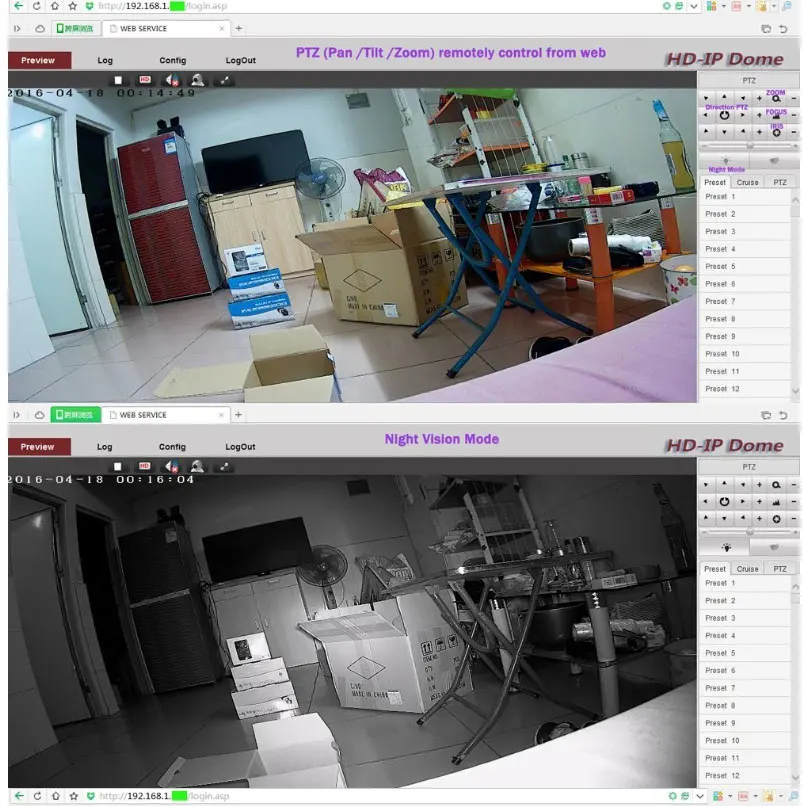This screenshot has height=806, width=812.
Task: Select the Preview tab in the night vision window
Action: pyautogui.click(x=37, y=447)
